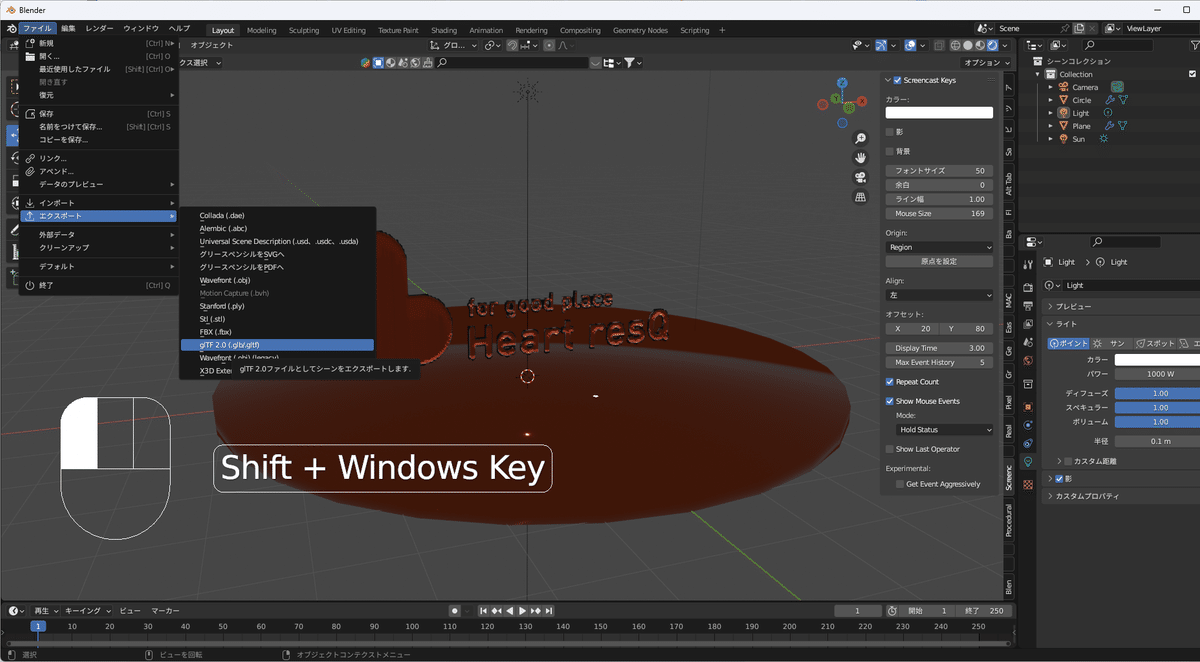Choose FBX (.fbx) export entry
The height and width of the screenshot is (662, 1200).
pos(277,331)
